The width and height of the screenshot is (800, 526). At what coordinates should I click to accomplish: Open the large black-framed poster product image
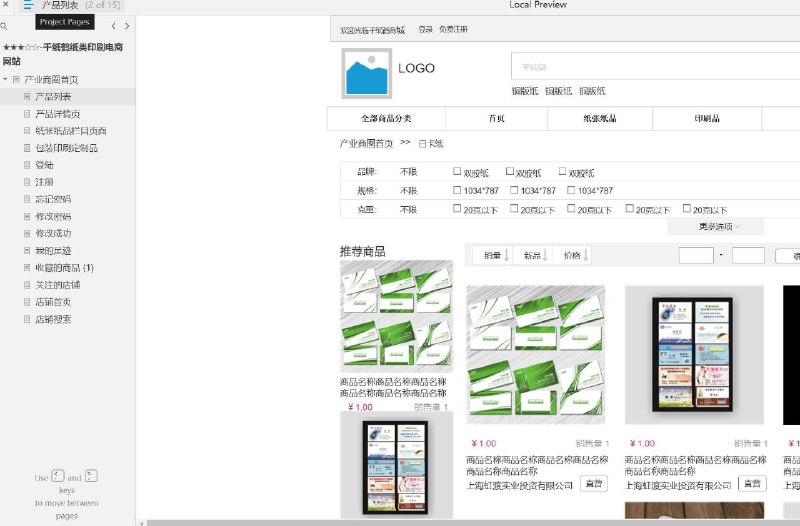click(x=694, y=355)
